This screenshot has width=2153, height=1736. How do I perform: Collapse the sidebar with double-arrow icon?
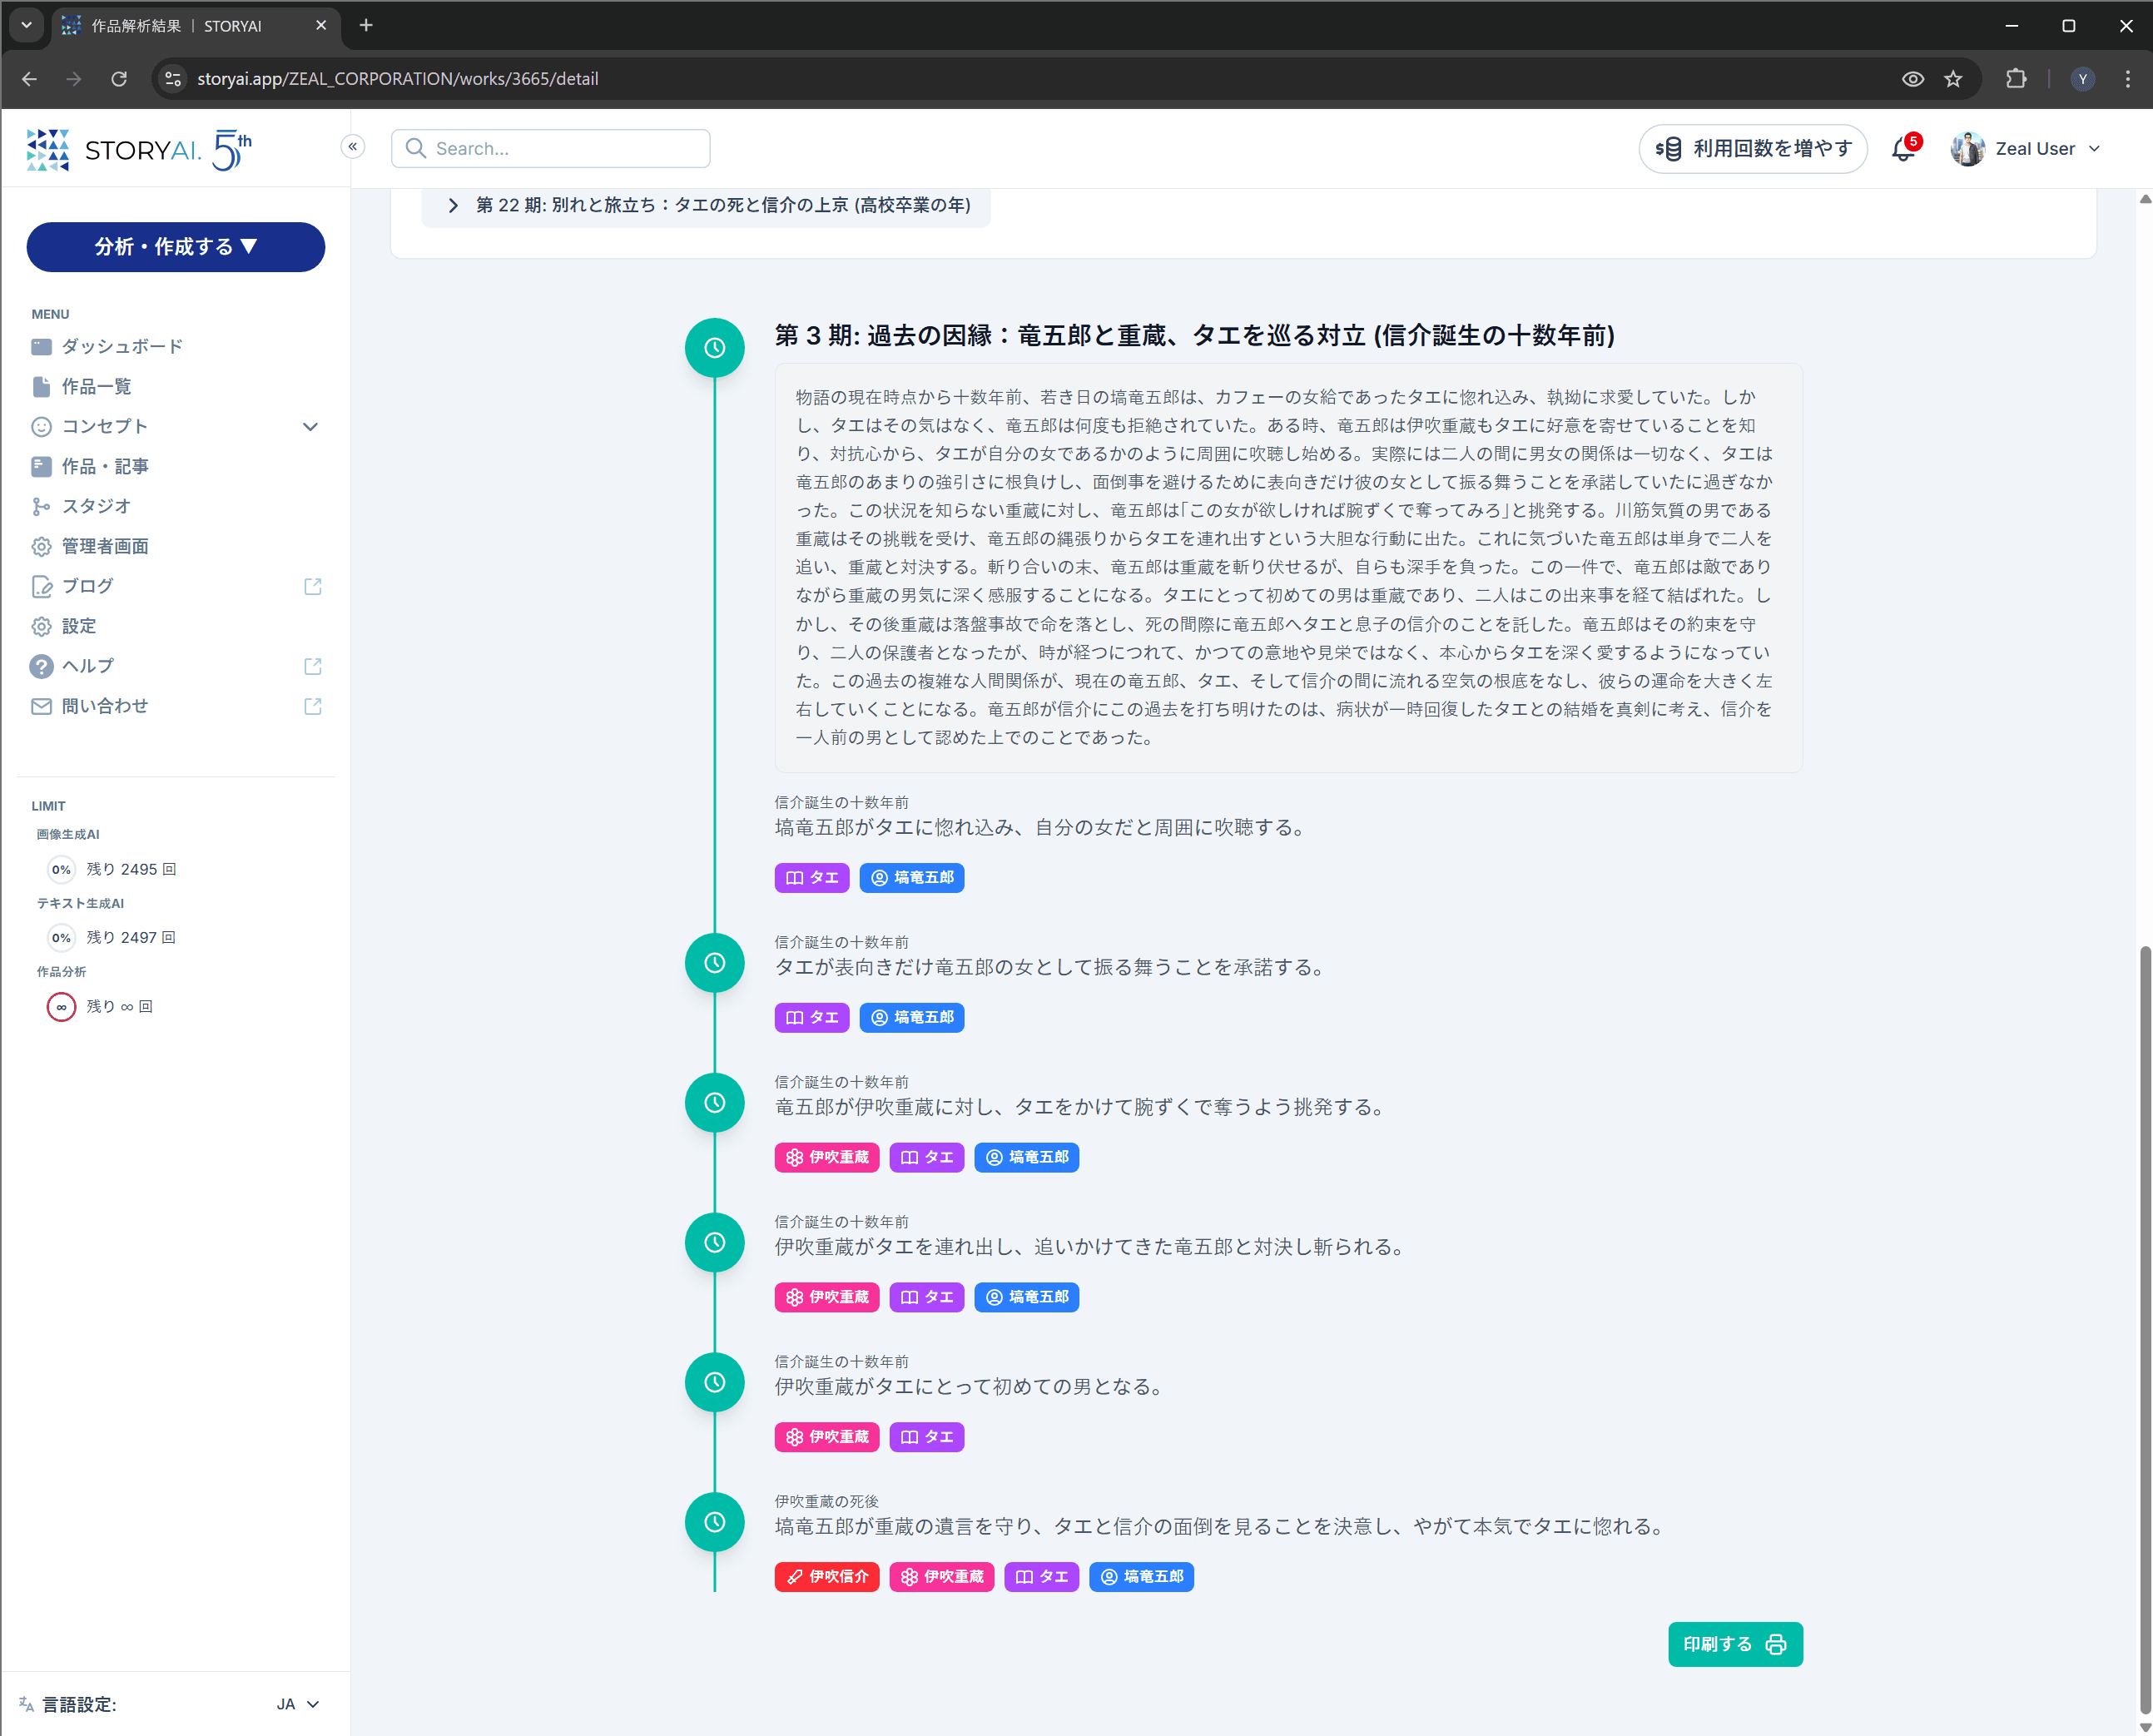[353, 147]
